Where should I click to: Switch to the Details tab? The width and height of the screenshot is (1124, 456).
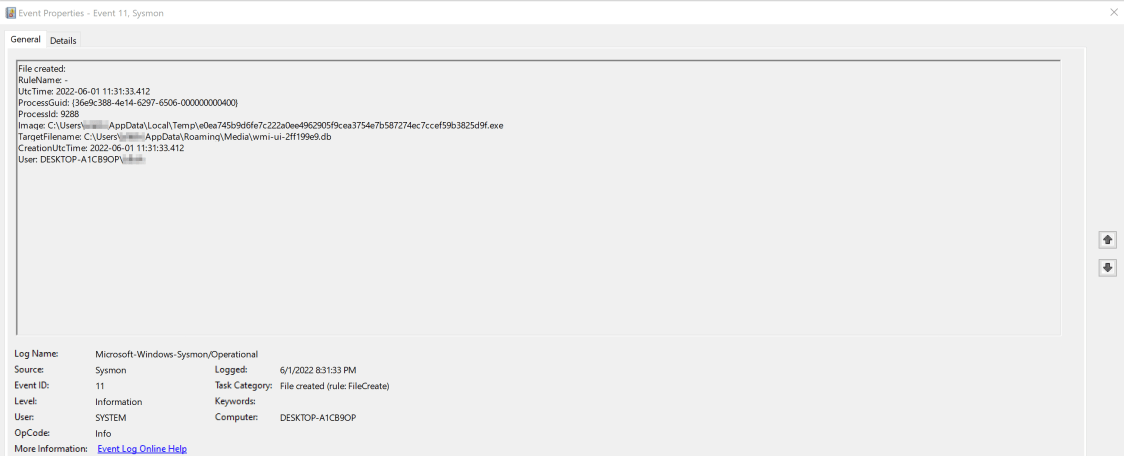[x=63, y=40]
